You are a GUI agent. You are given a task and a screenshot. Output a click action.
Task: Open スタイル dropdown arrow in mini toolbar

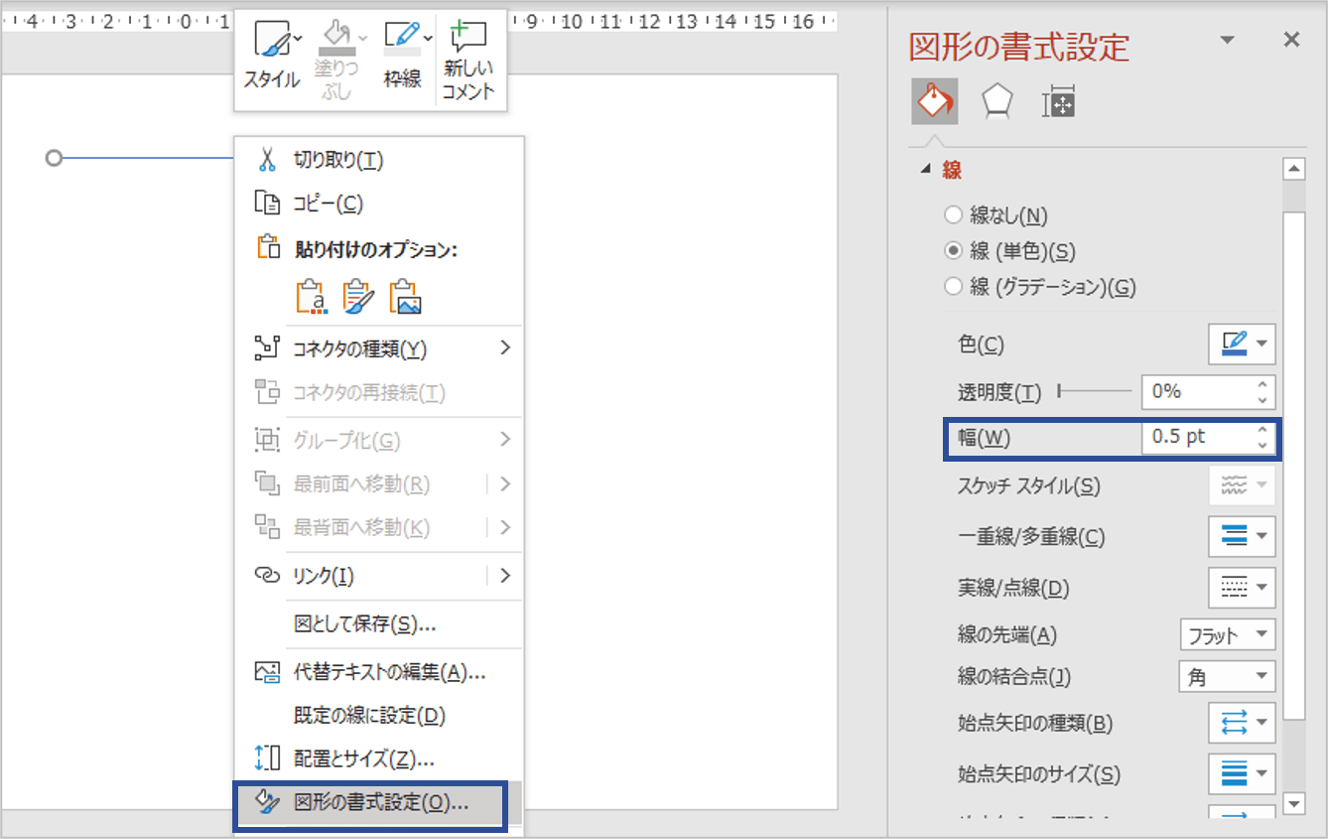point(297,38)
